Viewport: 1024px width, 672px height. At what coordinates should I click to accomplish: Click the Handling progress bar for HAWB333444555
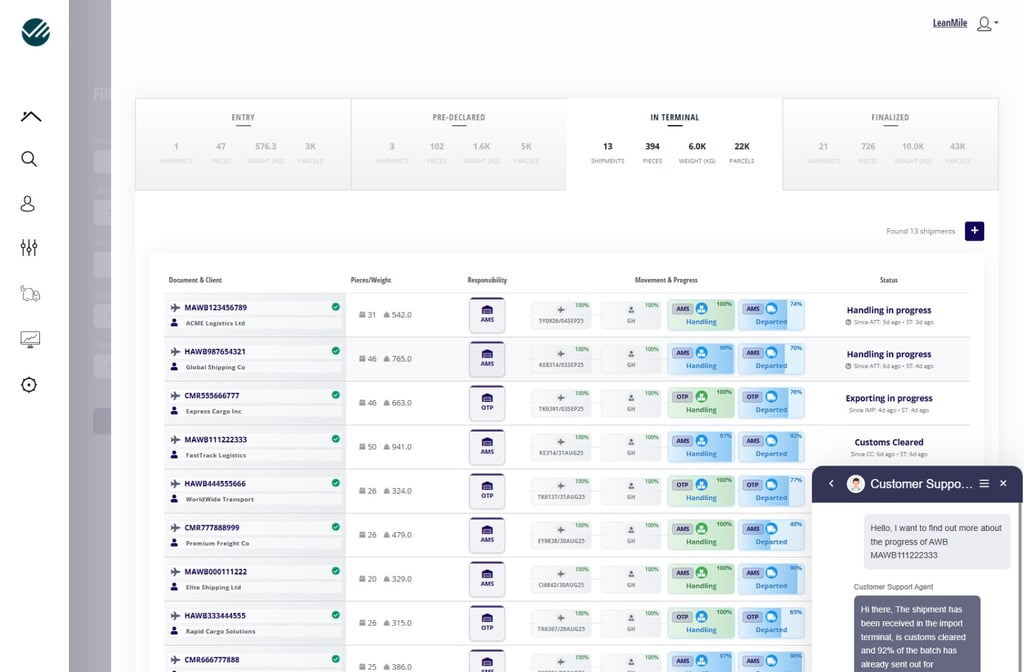click(701, 623)
